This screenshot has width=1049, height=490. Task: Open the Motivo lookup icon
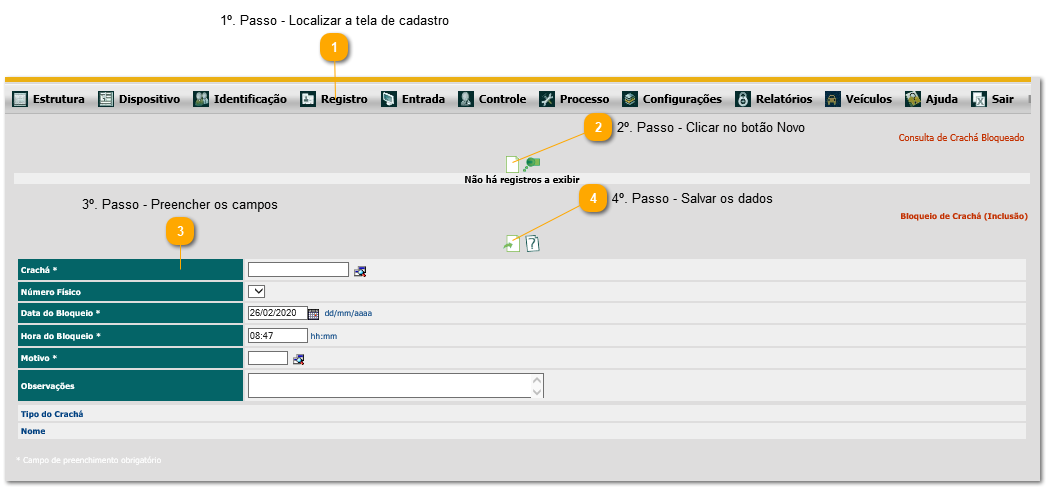point(298,359)
